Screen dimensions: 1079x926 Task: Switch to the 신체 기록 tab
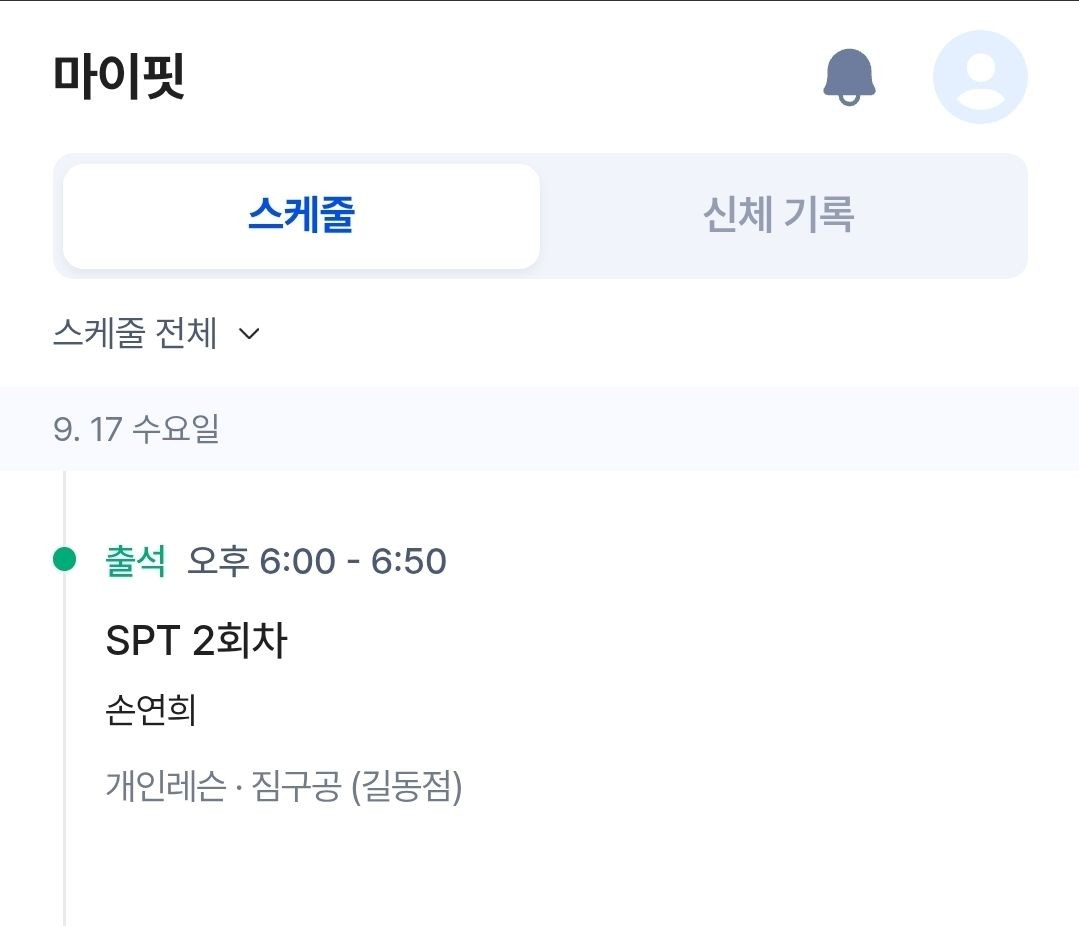coord(778,216)
